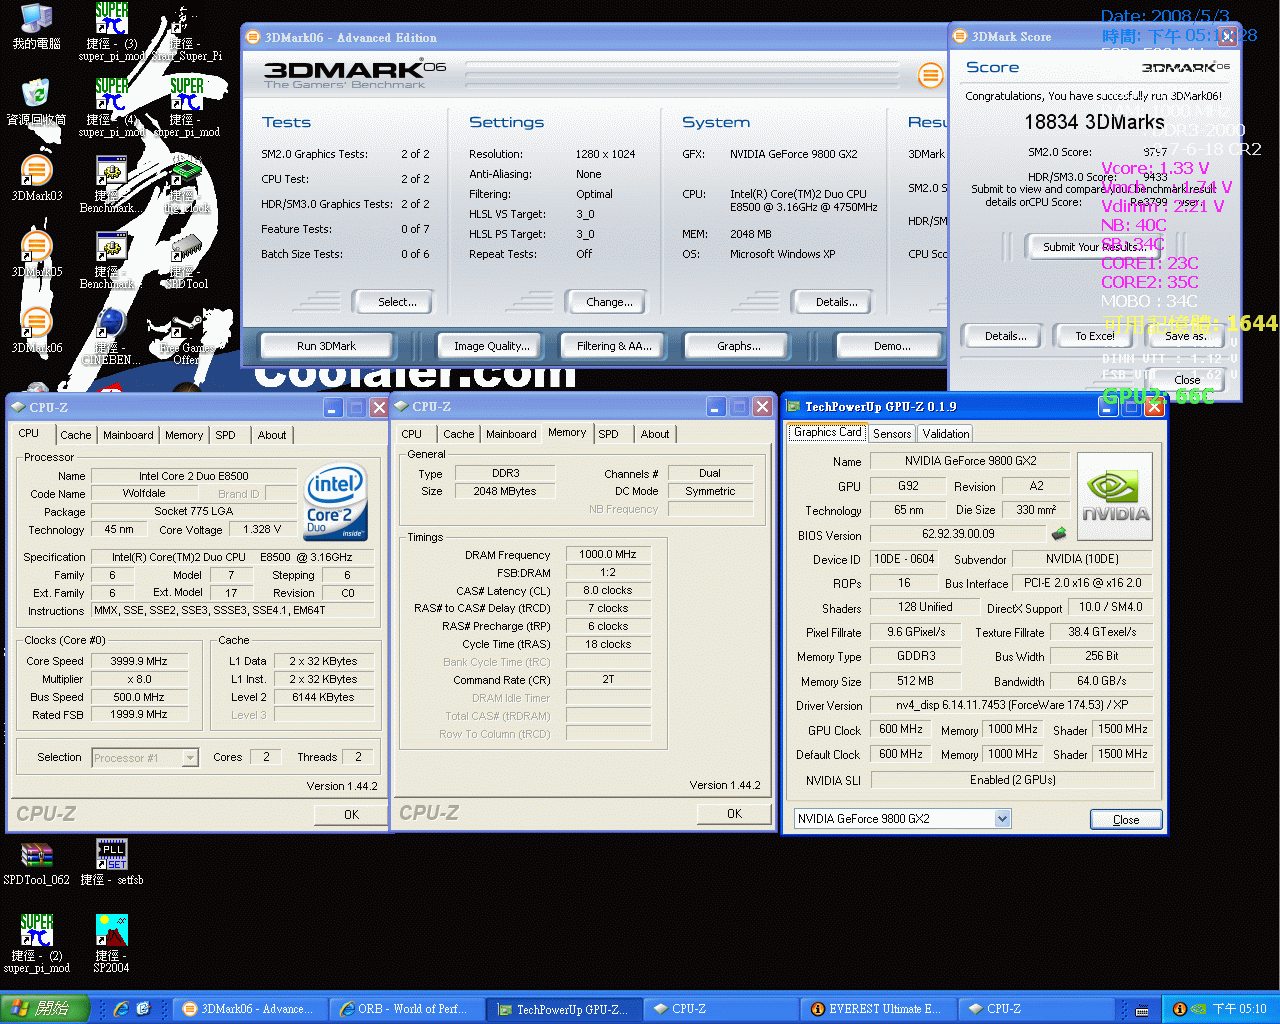This screenshot has height=1024, width=1280.
Task: Click the NVIDIA SLI Enabled (2 GPUs) field
Action: coord(1012,780)
